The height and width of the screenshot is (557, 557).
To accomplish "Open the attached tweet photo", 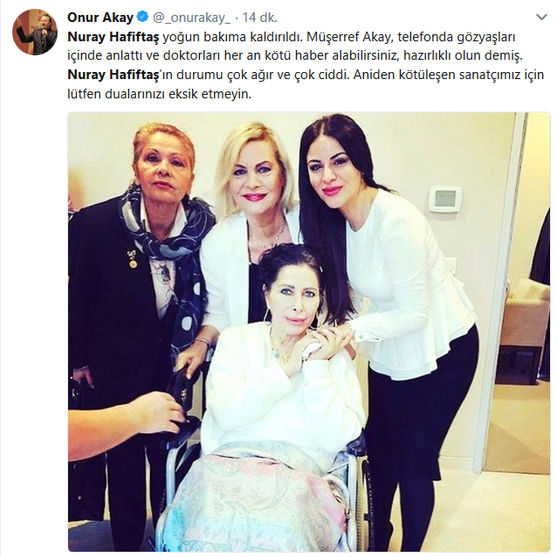I will click(309, 331).
